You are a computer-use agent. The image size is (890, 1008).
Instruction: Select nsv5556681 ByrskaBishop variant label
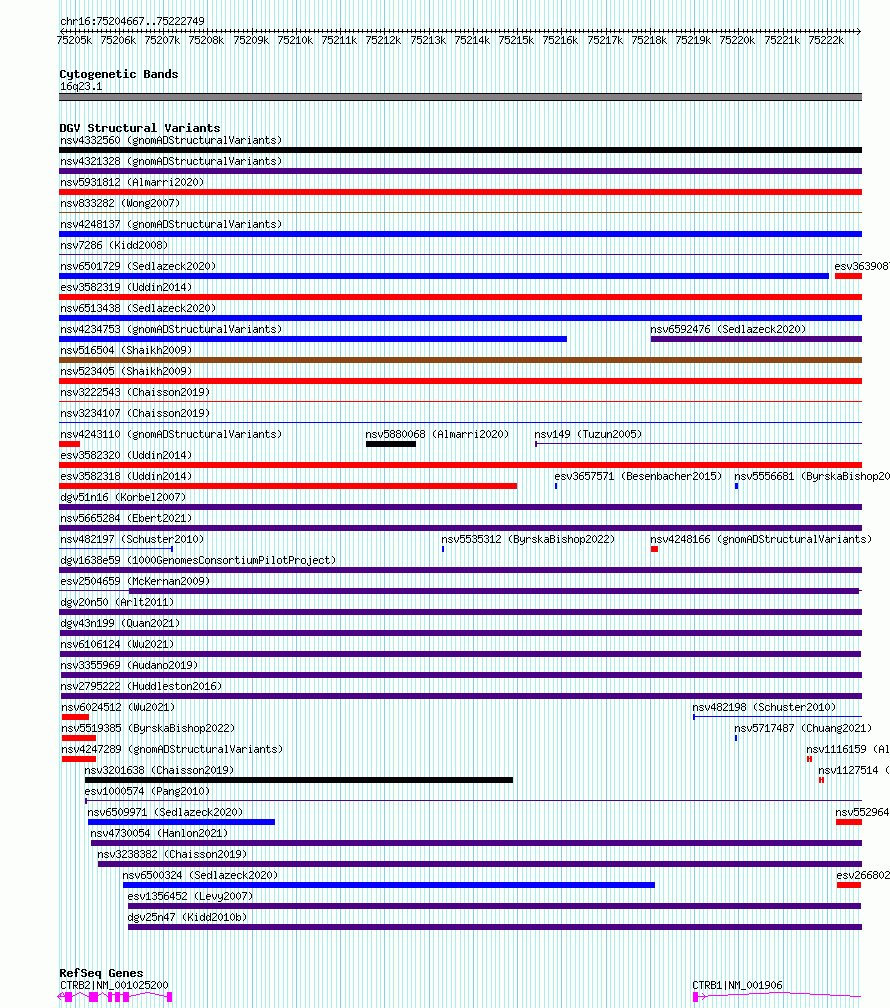[x=812, y=476]
